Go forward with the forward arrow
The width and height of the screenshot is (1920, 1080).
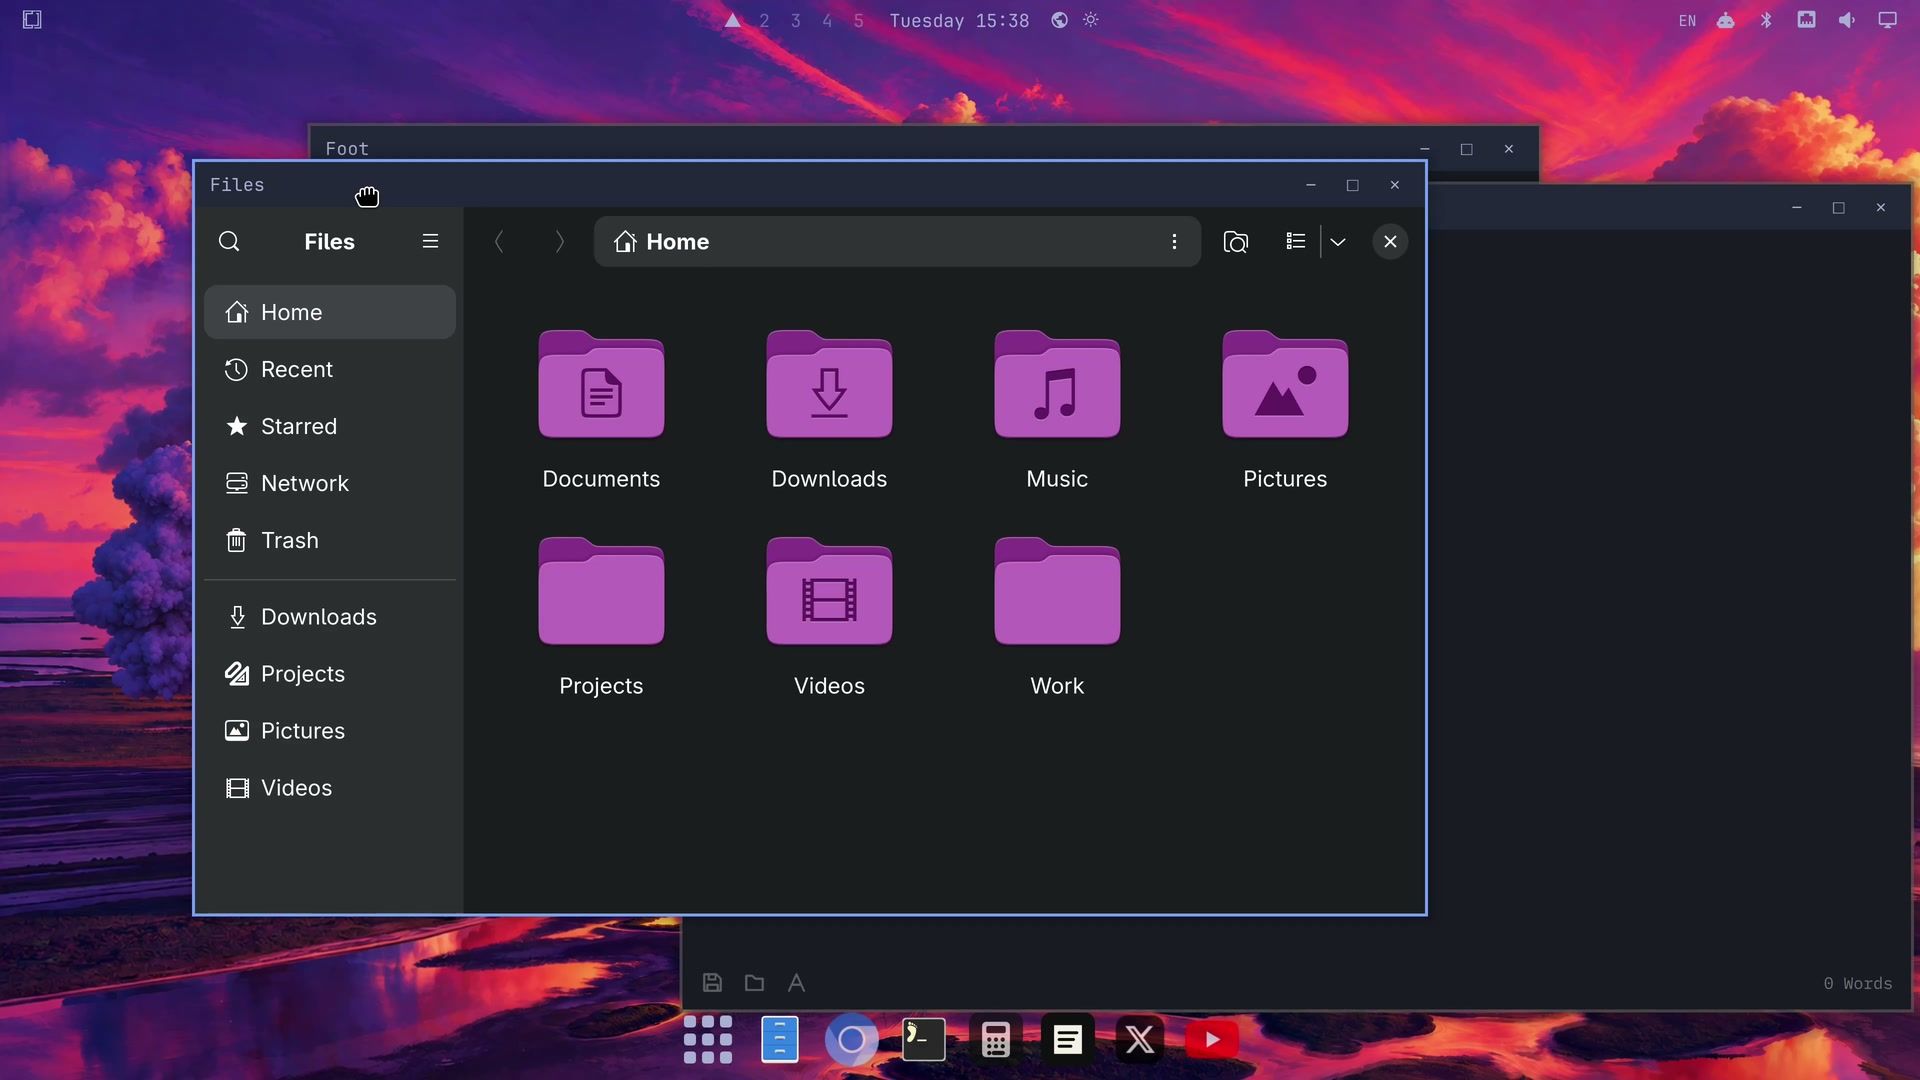pyautogui.click(x=559, y=242)
